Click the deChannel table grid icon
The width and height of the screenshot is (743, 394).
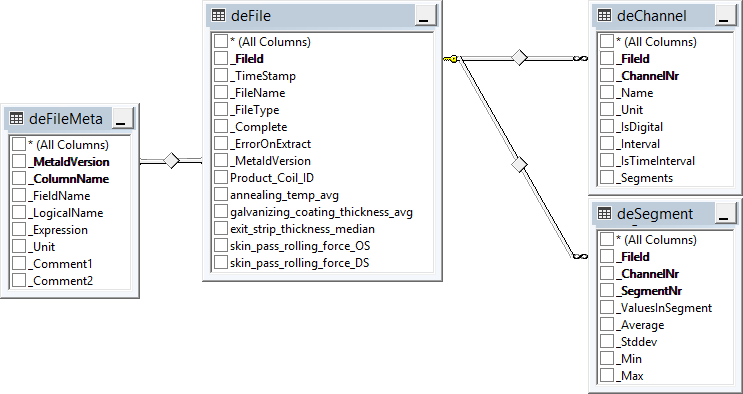point(604,16)
